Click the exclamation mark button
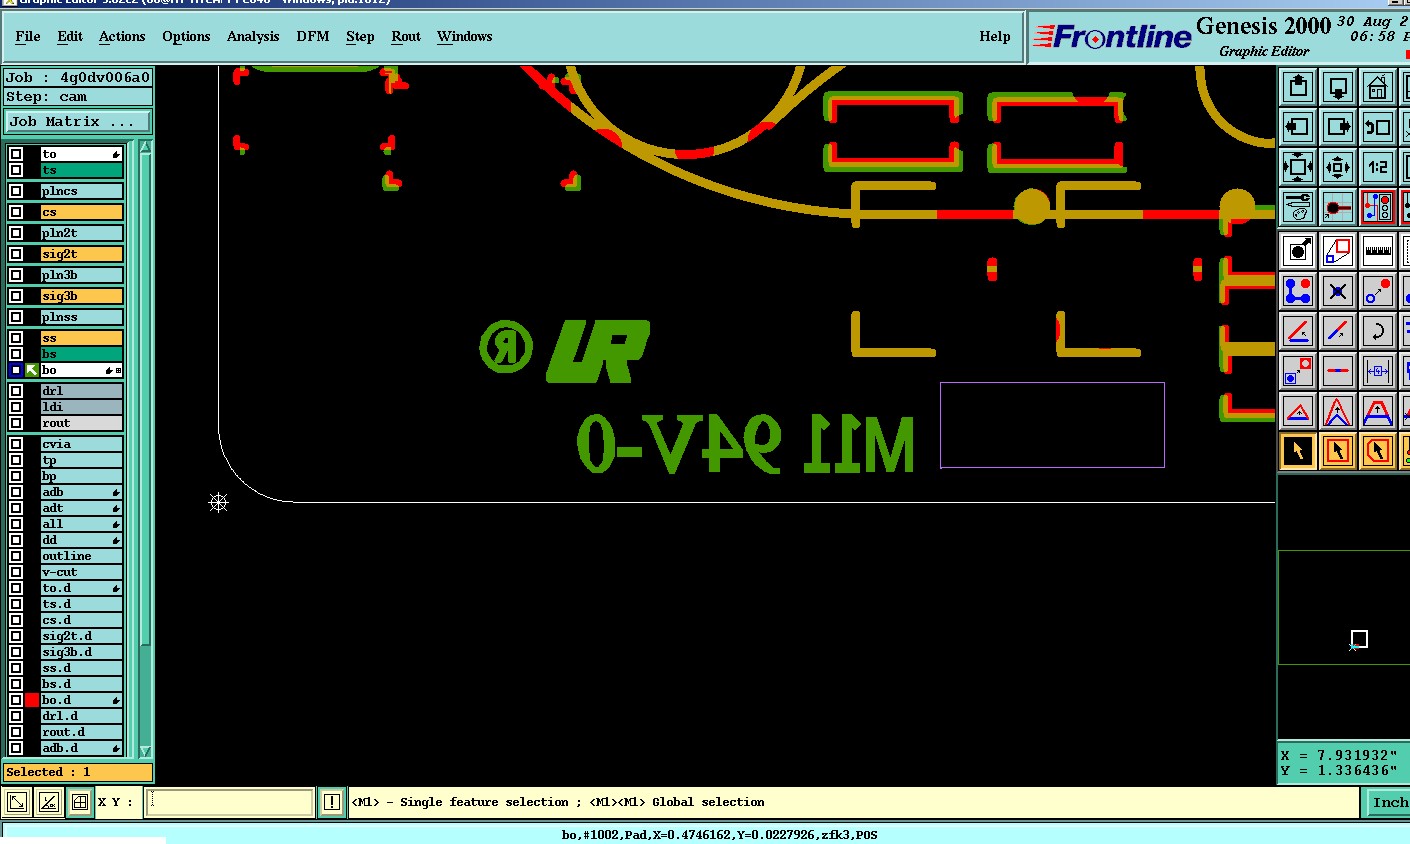This screenshot has height=844, width=1410. [x=332, y=802]
